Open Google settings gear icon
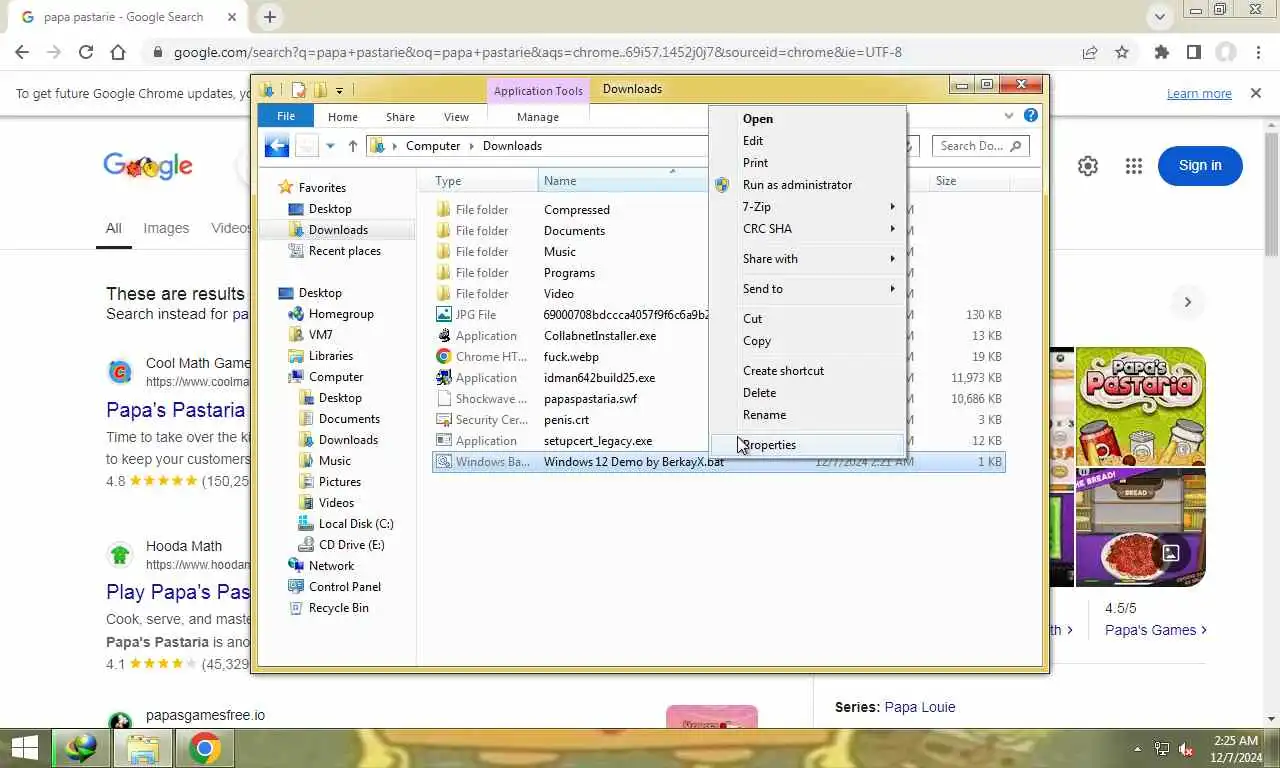This screenshot has height=768, width=1280. tap(1088, 166)
